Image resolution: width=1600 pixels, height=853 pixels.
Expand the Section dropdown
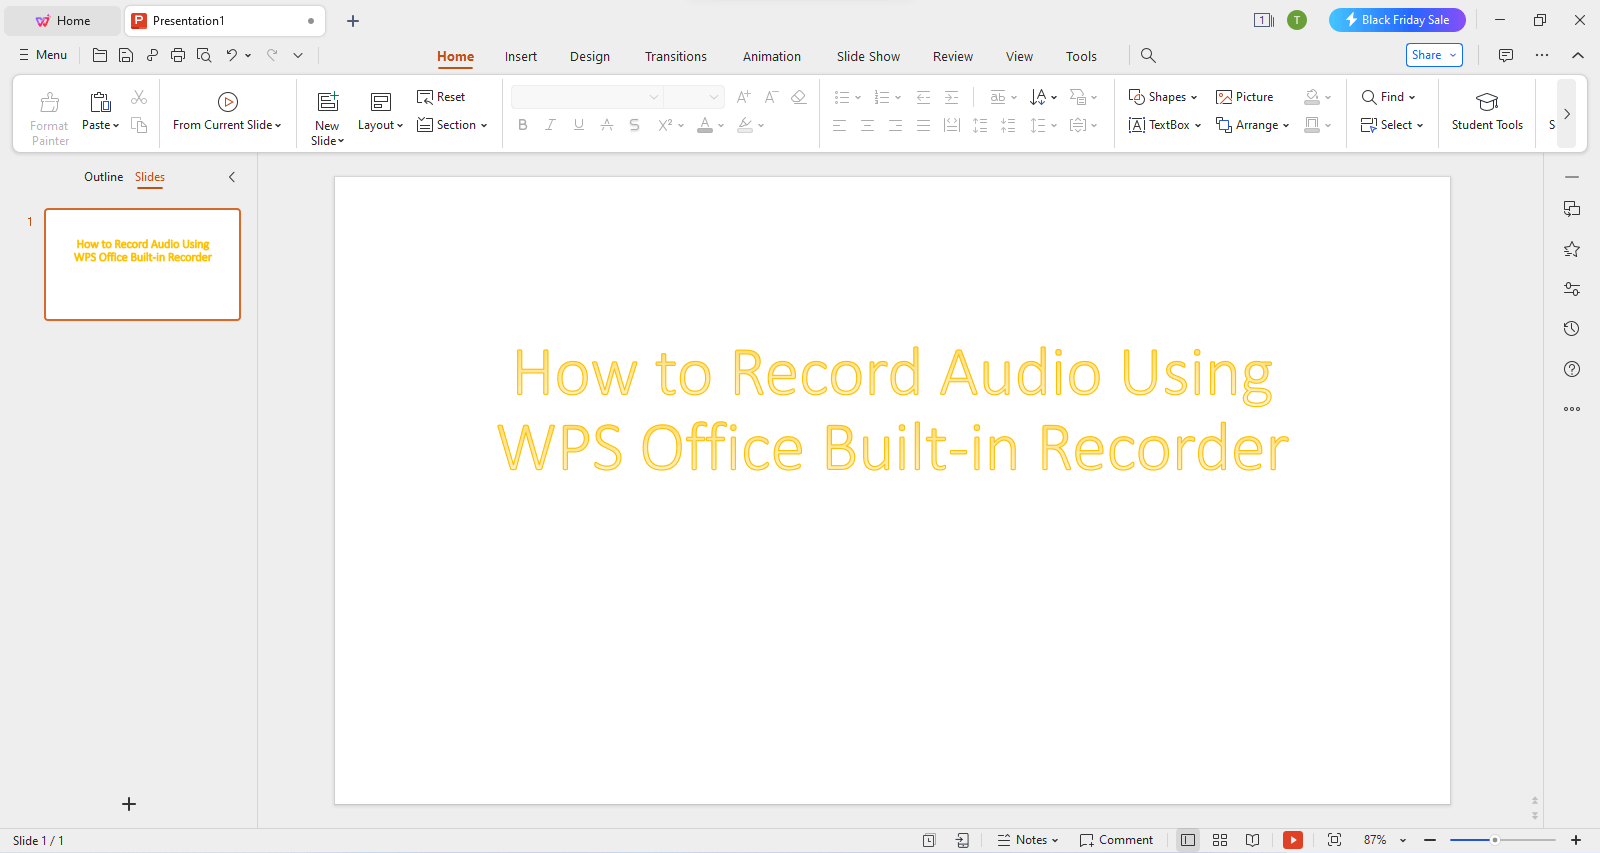(452, 125)
